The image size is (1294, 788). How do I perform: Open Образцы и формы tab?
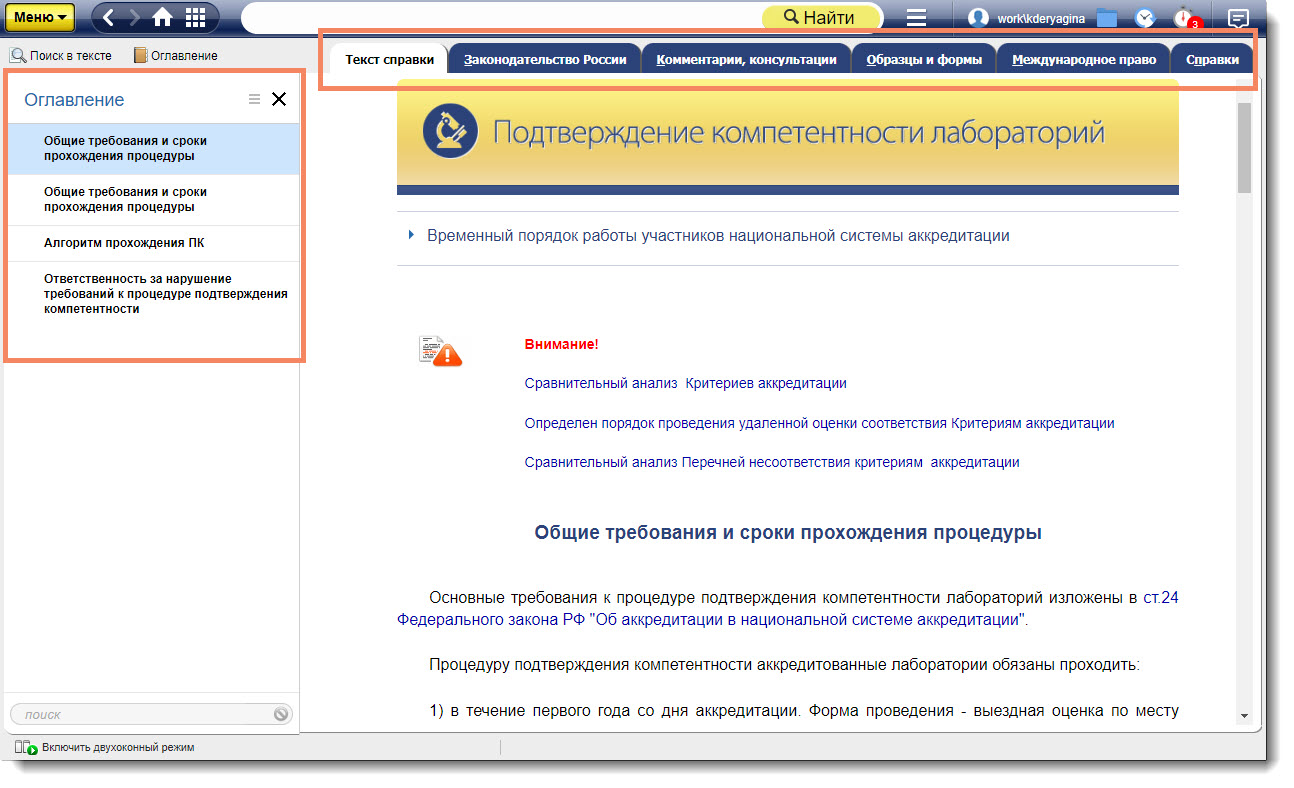(x=924, y=59)
